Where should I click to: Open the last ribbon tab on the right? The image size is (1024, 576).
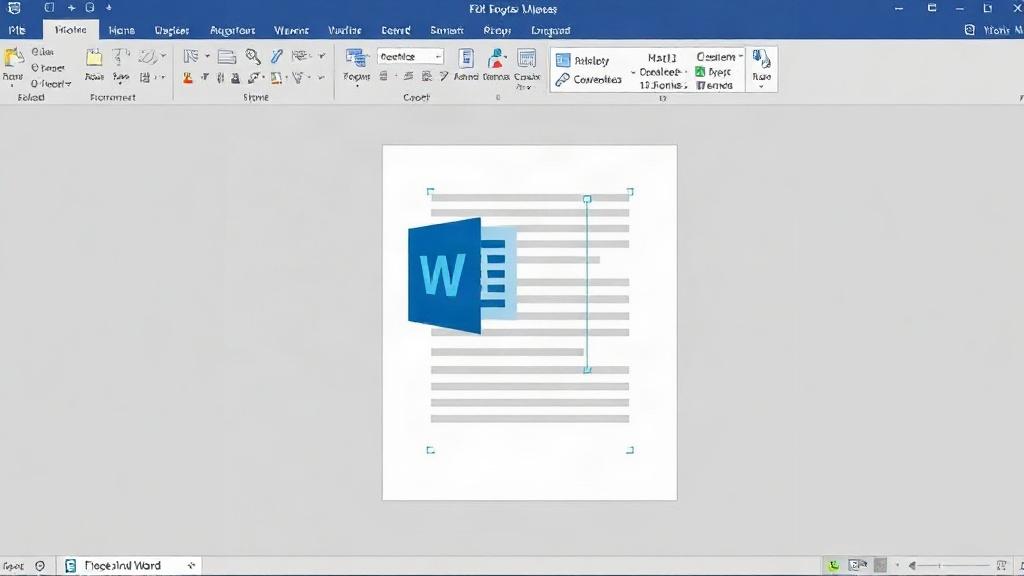click(551, 30)
